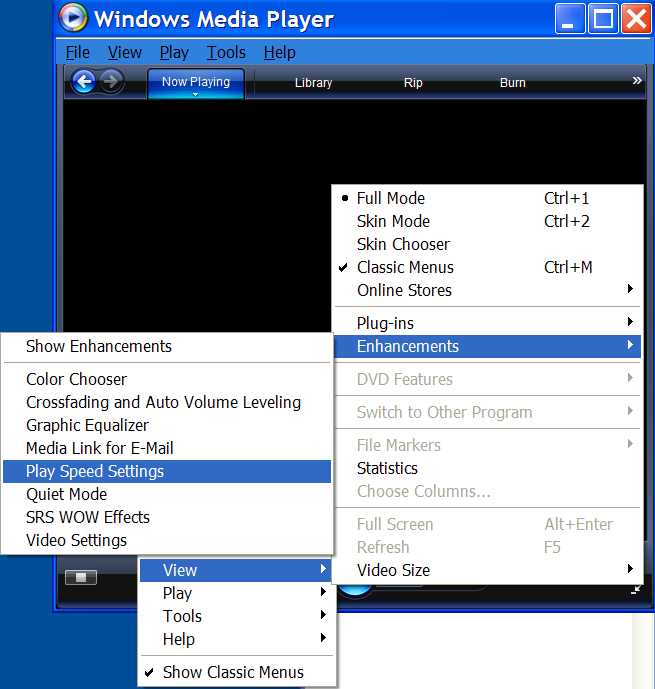This screenshot has width=655, height=689.
Task: Toggle the Classic Menus checked item
Action: pyautogui.click(x=405, y=267)
